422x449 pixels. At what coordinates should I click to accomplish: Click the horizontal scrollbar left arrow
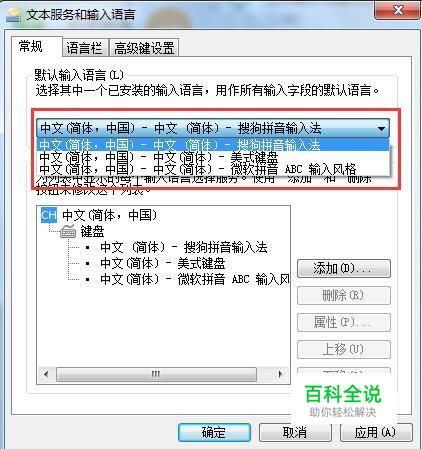(46, 374)
